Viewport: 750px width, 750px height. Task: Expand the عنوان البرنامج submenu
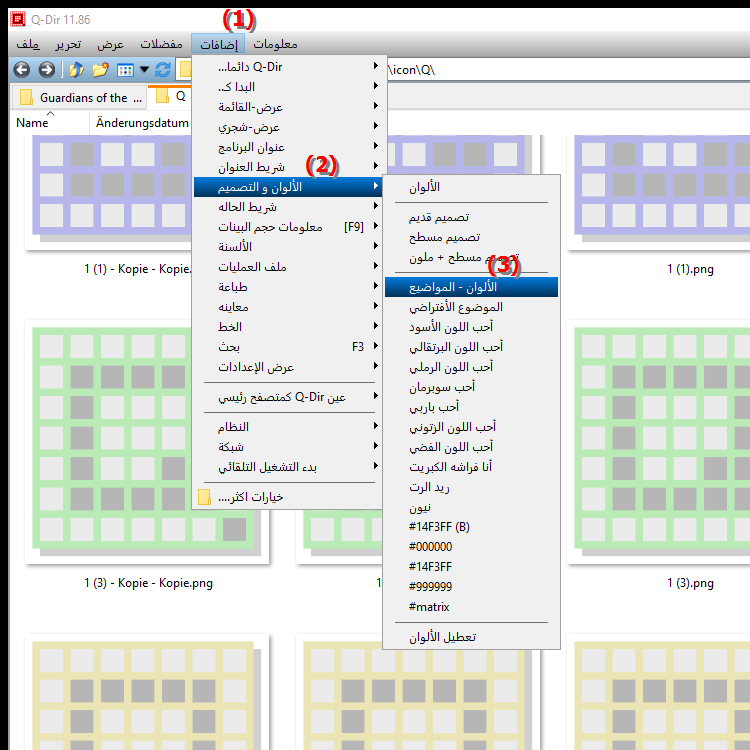(x=287, y=147)
